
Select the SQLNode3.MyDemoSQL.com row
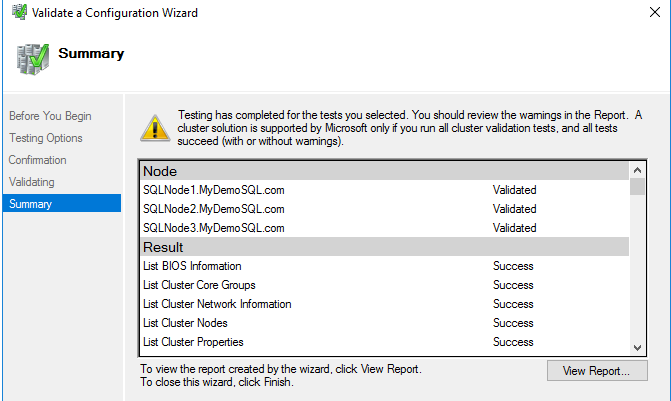tap(214, 228)
